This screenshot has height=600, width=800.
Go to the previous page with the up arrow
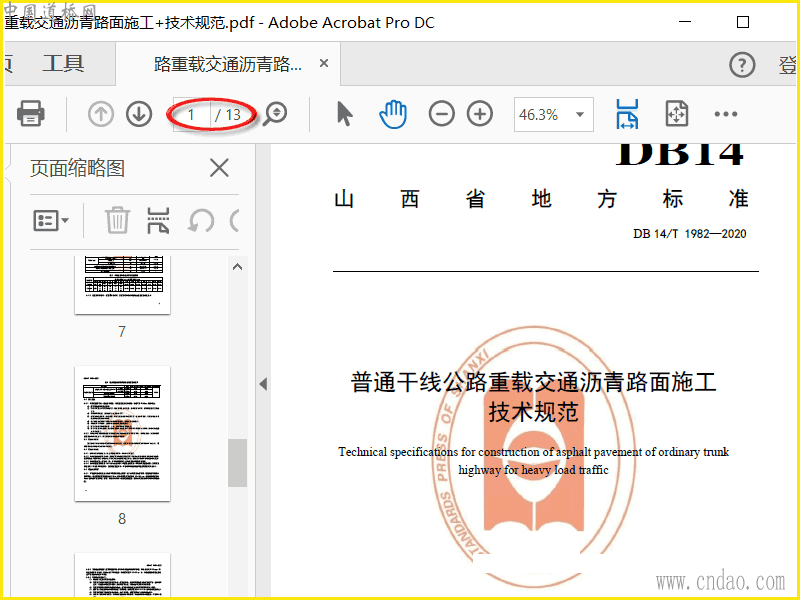point(101,114)
